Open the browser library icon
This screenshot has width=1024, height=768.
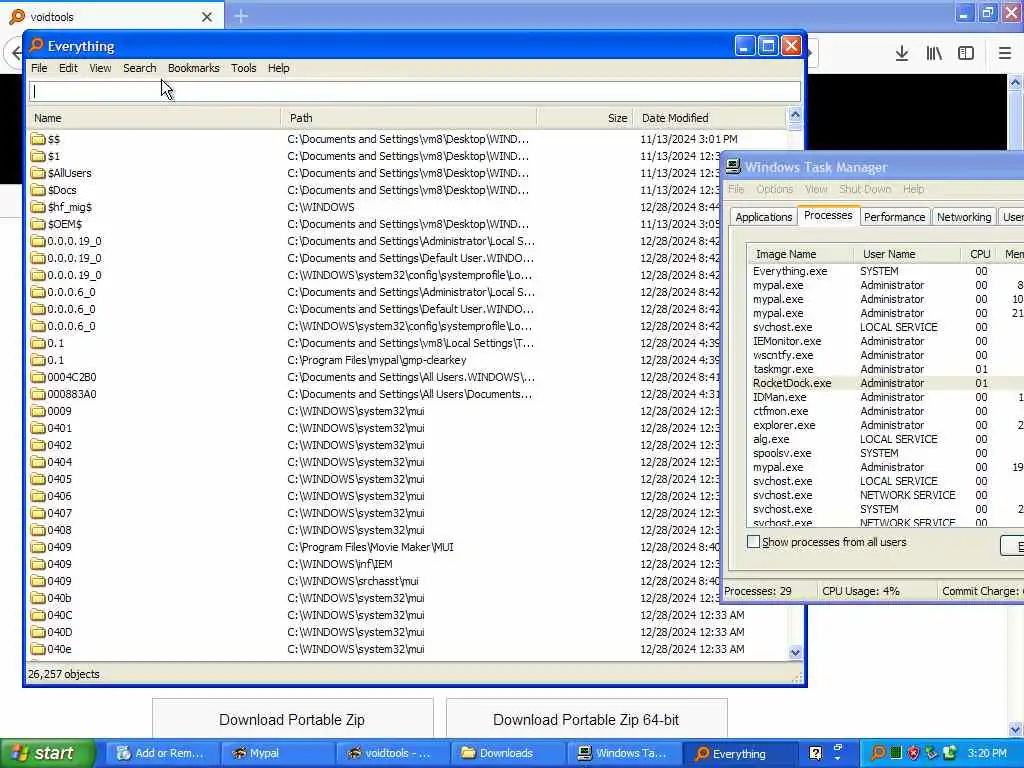[934, 53]
